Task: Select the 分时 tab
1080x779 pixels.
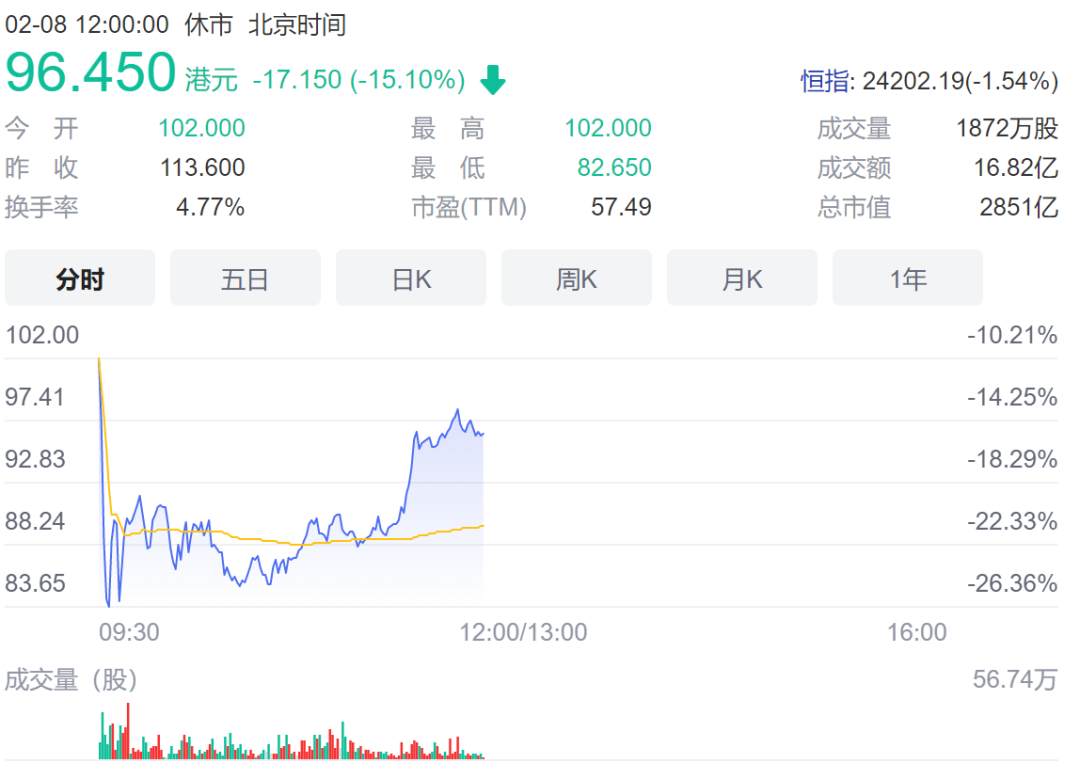Action: [x=80, y=279]
